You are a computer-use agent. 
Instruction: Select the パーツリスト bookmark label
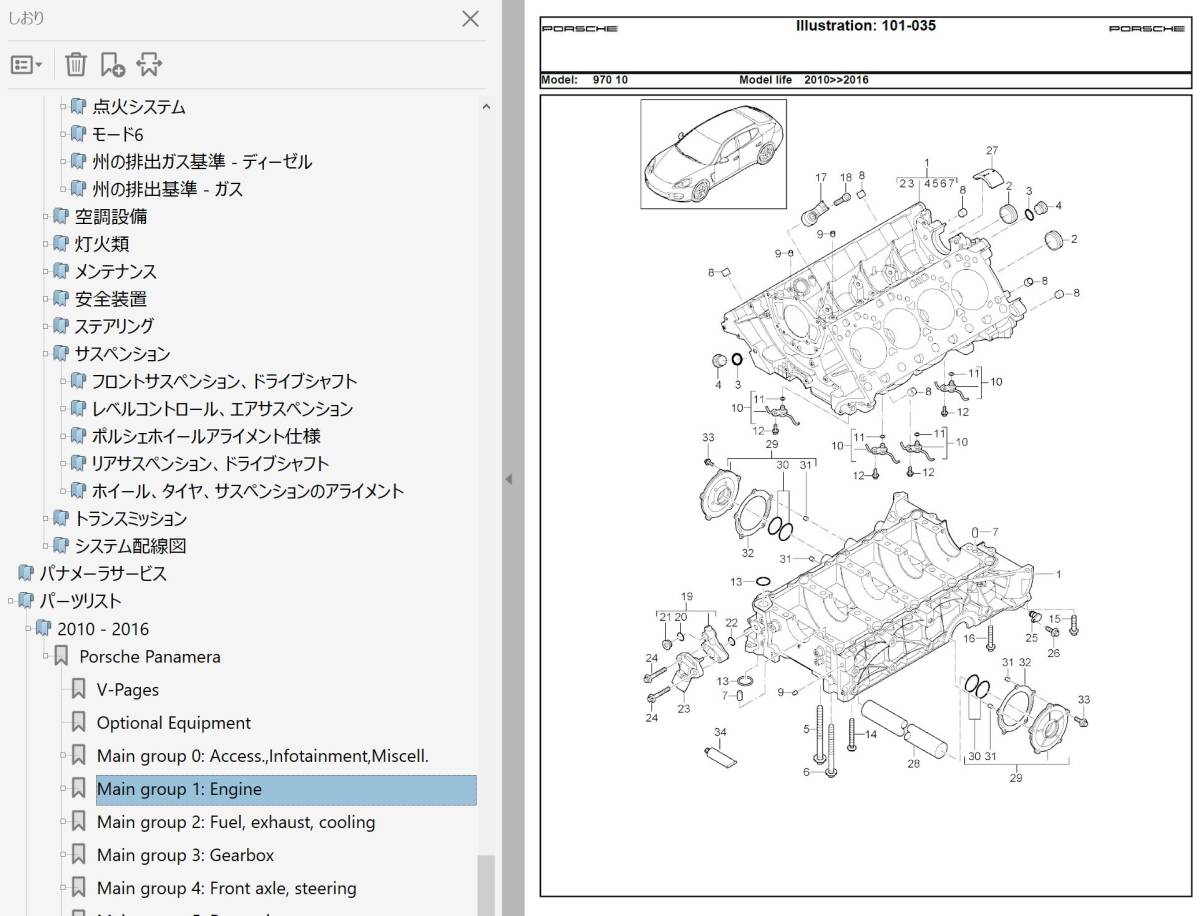click(x=80, y=601)
